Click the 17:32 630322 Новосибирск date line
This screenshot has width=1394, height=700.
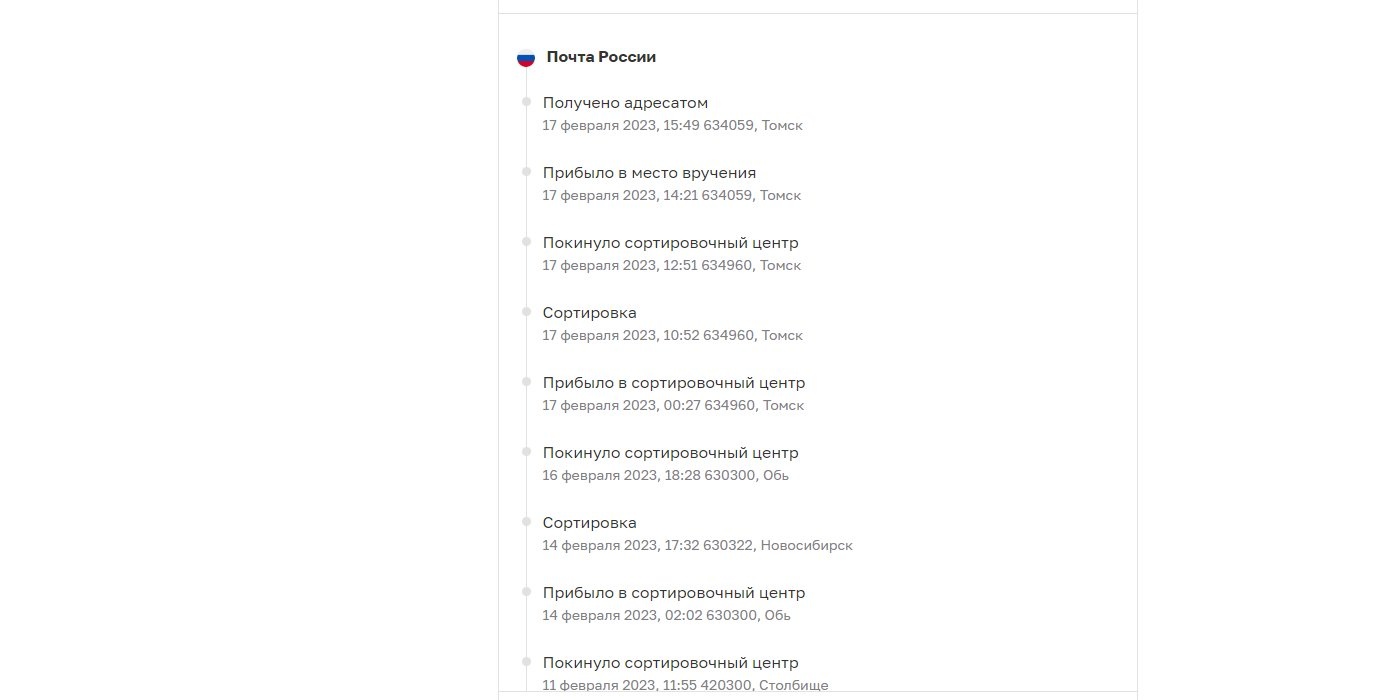point(697,546)
